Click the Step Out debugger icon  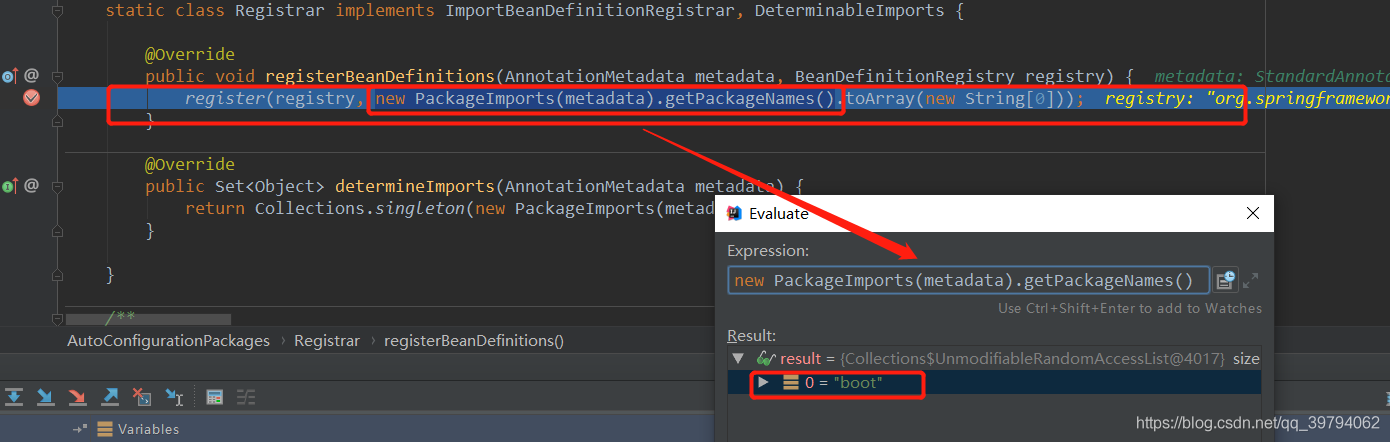click(x=110, y=397)
